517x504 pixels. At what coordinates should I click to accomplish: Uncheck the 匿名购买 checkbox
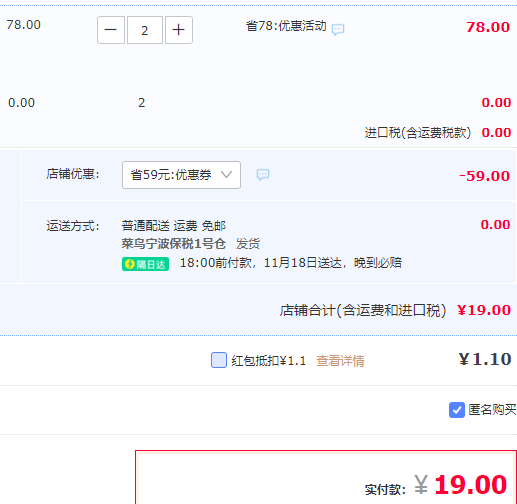click(457, 410)
